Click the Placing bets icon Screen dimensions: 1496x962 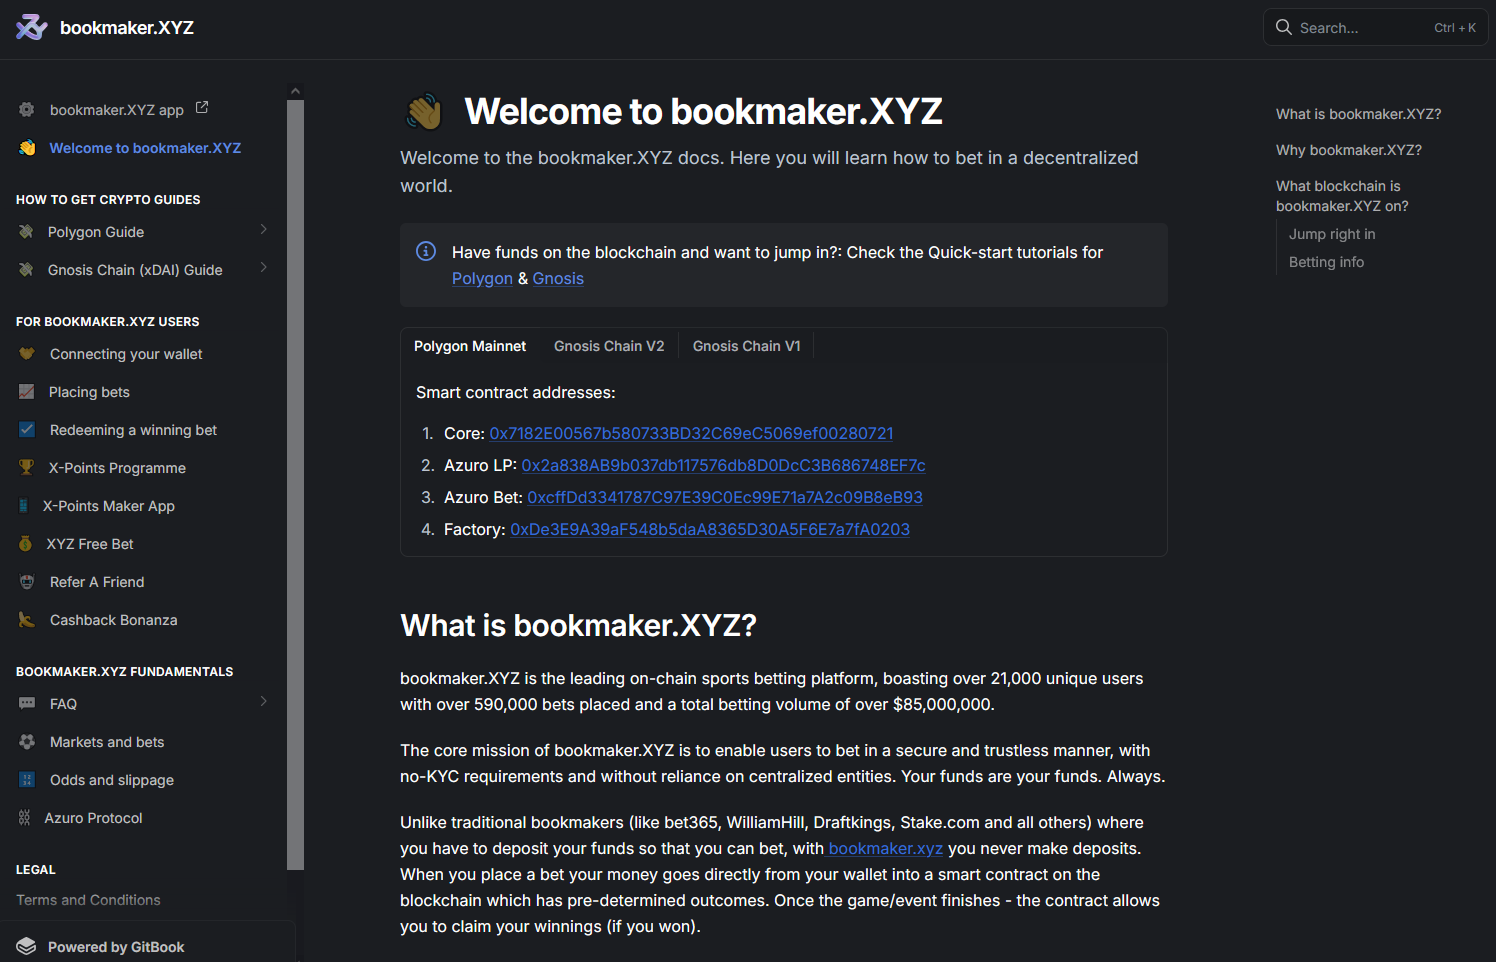tap(27, 392)
